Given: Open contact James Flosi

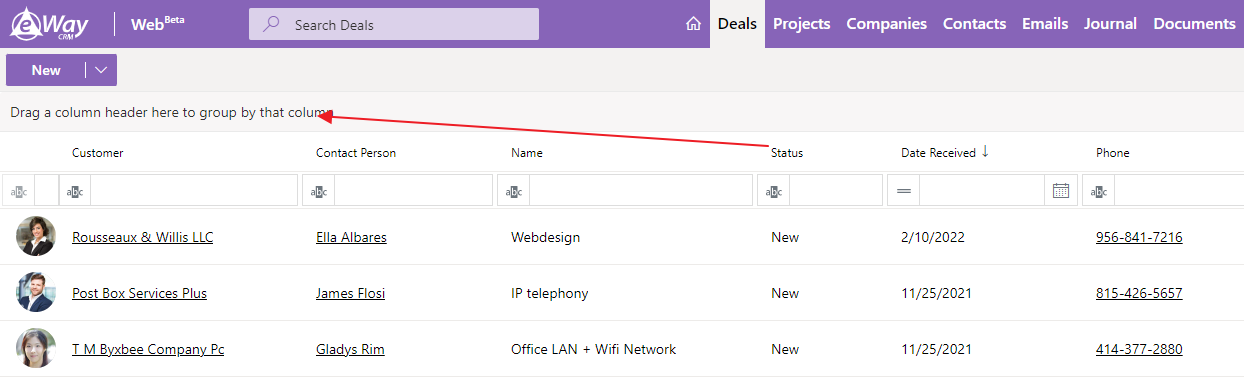Looking at the screenshot, I should coord(350,293).
